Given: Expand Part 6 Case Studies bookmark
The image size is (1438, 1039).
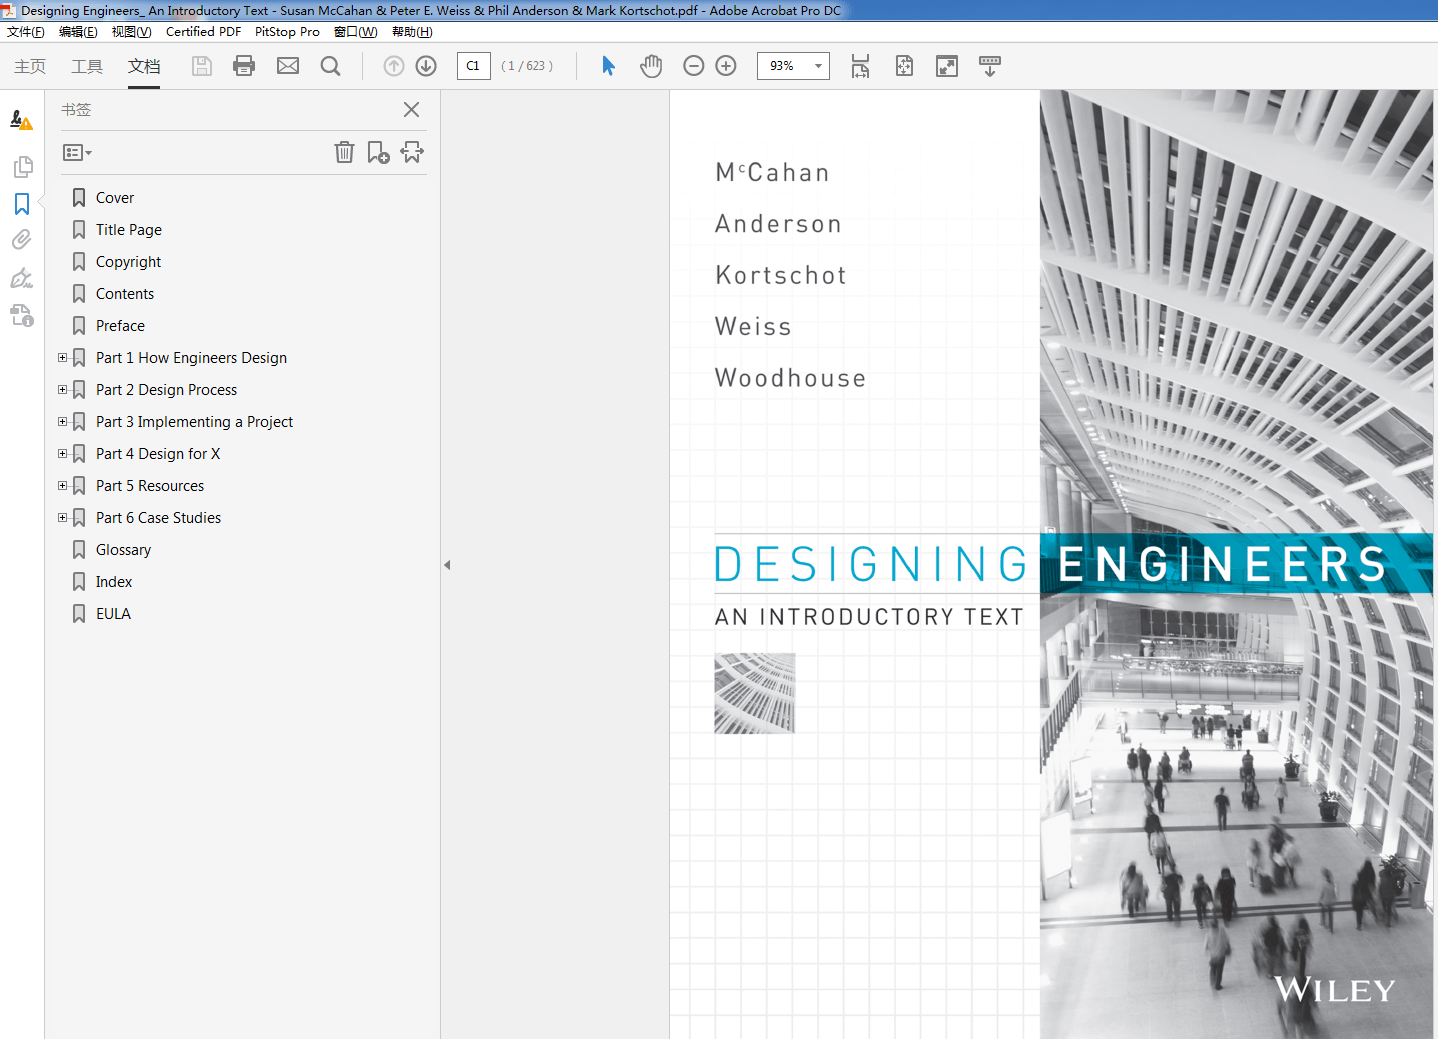Looking at the screenshot, I should tap(63, 518).
